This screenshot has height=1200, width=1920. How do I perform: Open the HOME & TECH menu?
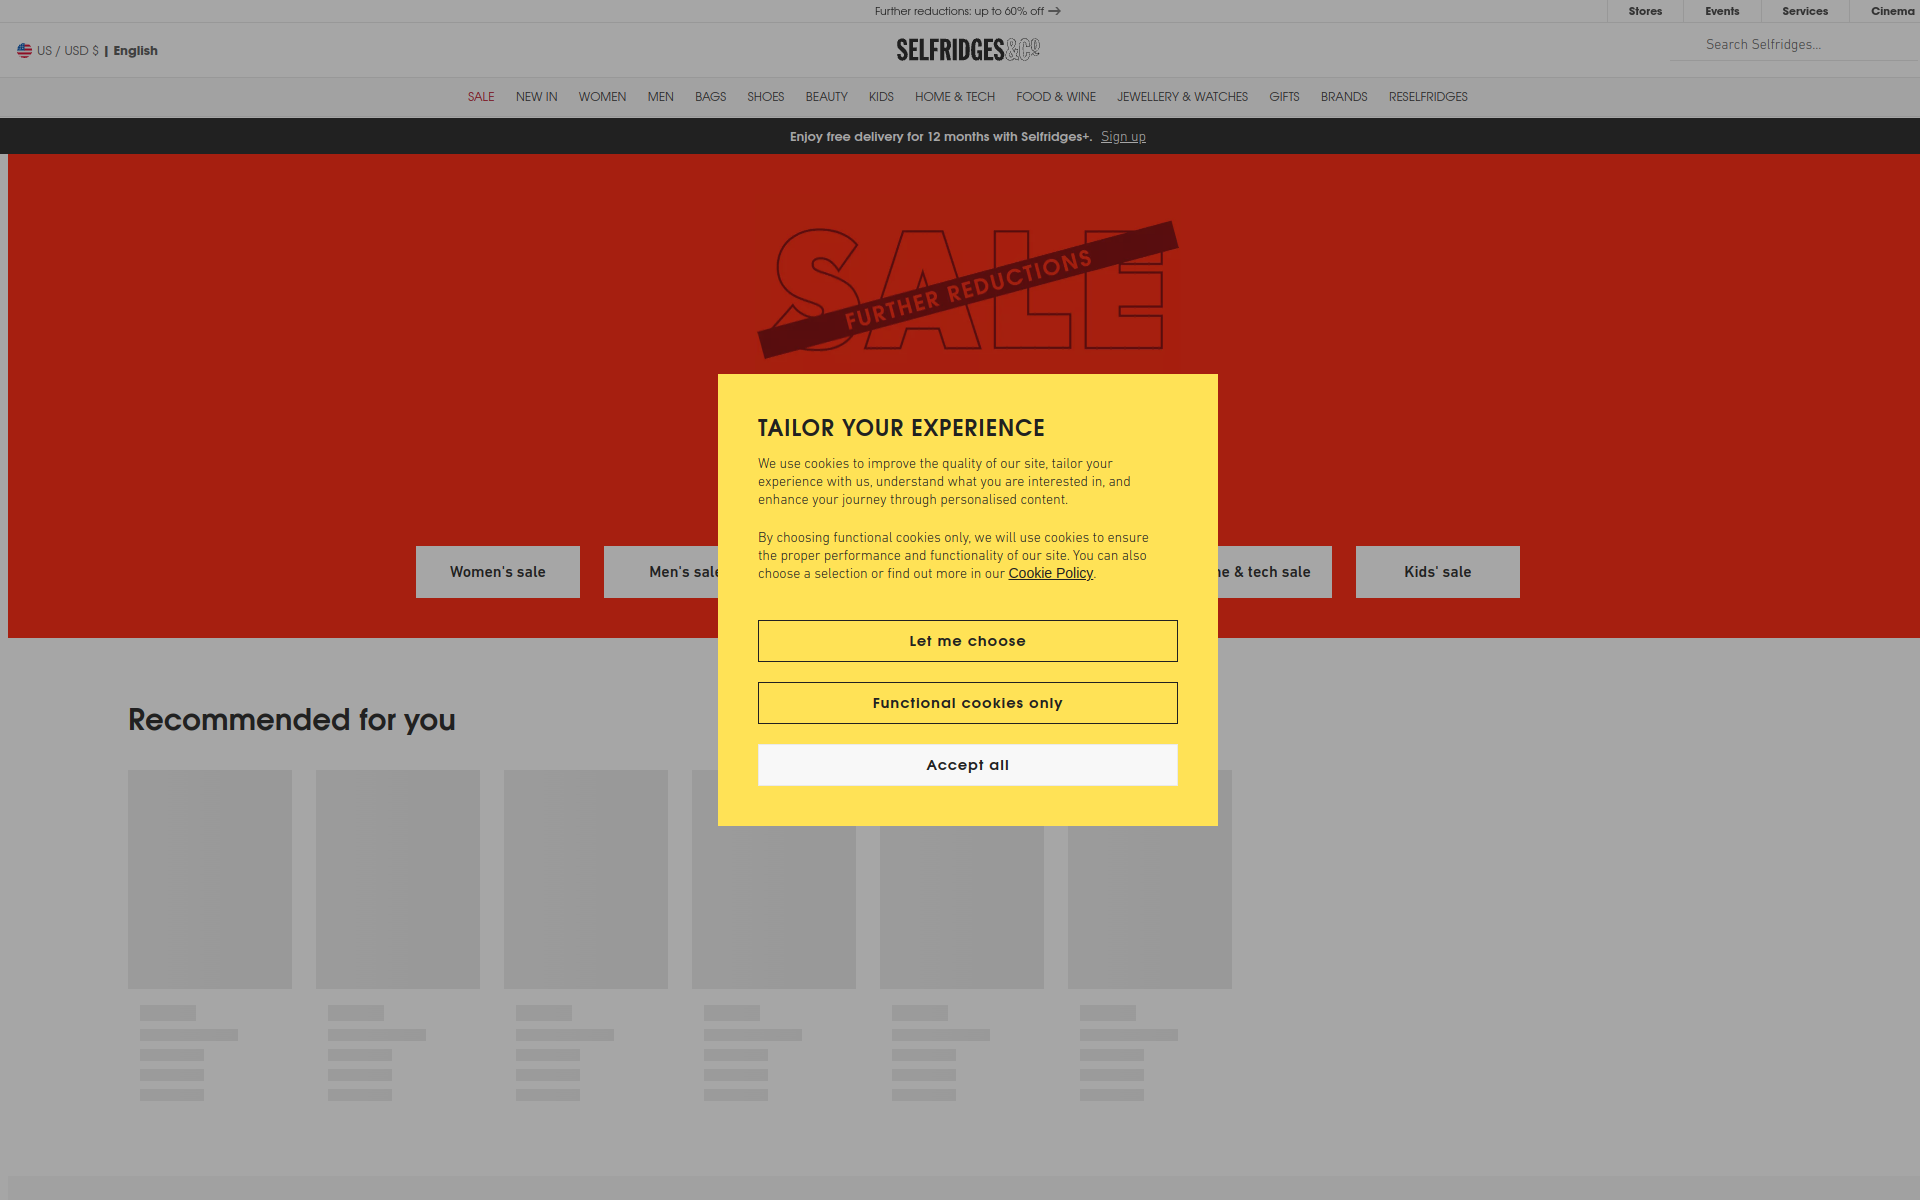pos(954,97)
